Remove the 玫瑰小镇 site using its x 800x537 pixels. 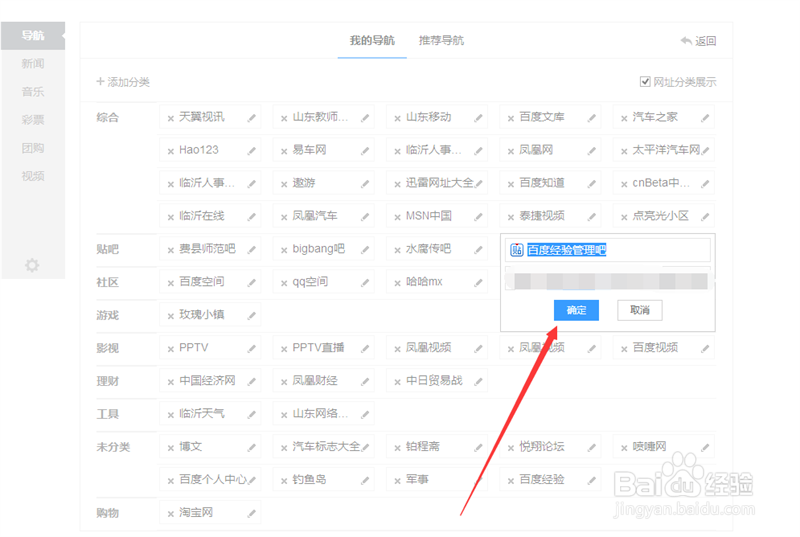(x=171, y=316)
